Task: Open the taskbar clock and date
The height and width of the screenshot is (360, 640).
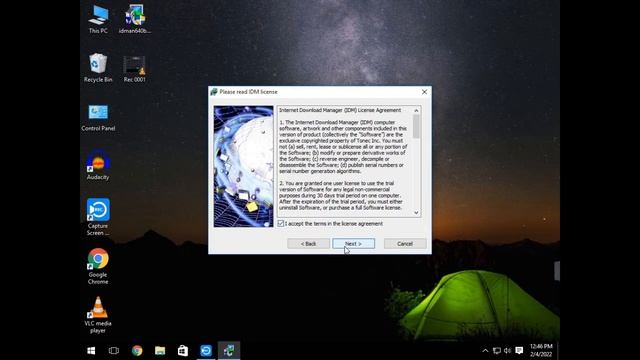Action: tap(541, 351)
